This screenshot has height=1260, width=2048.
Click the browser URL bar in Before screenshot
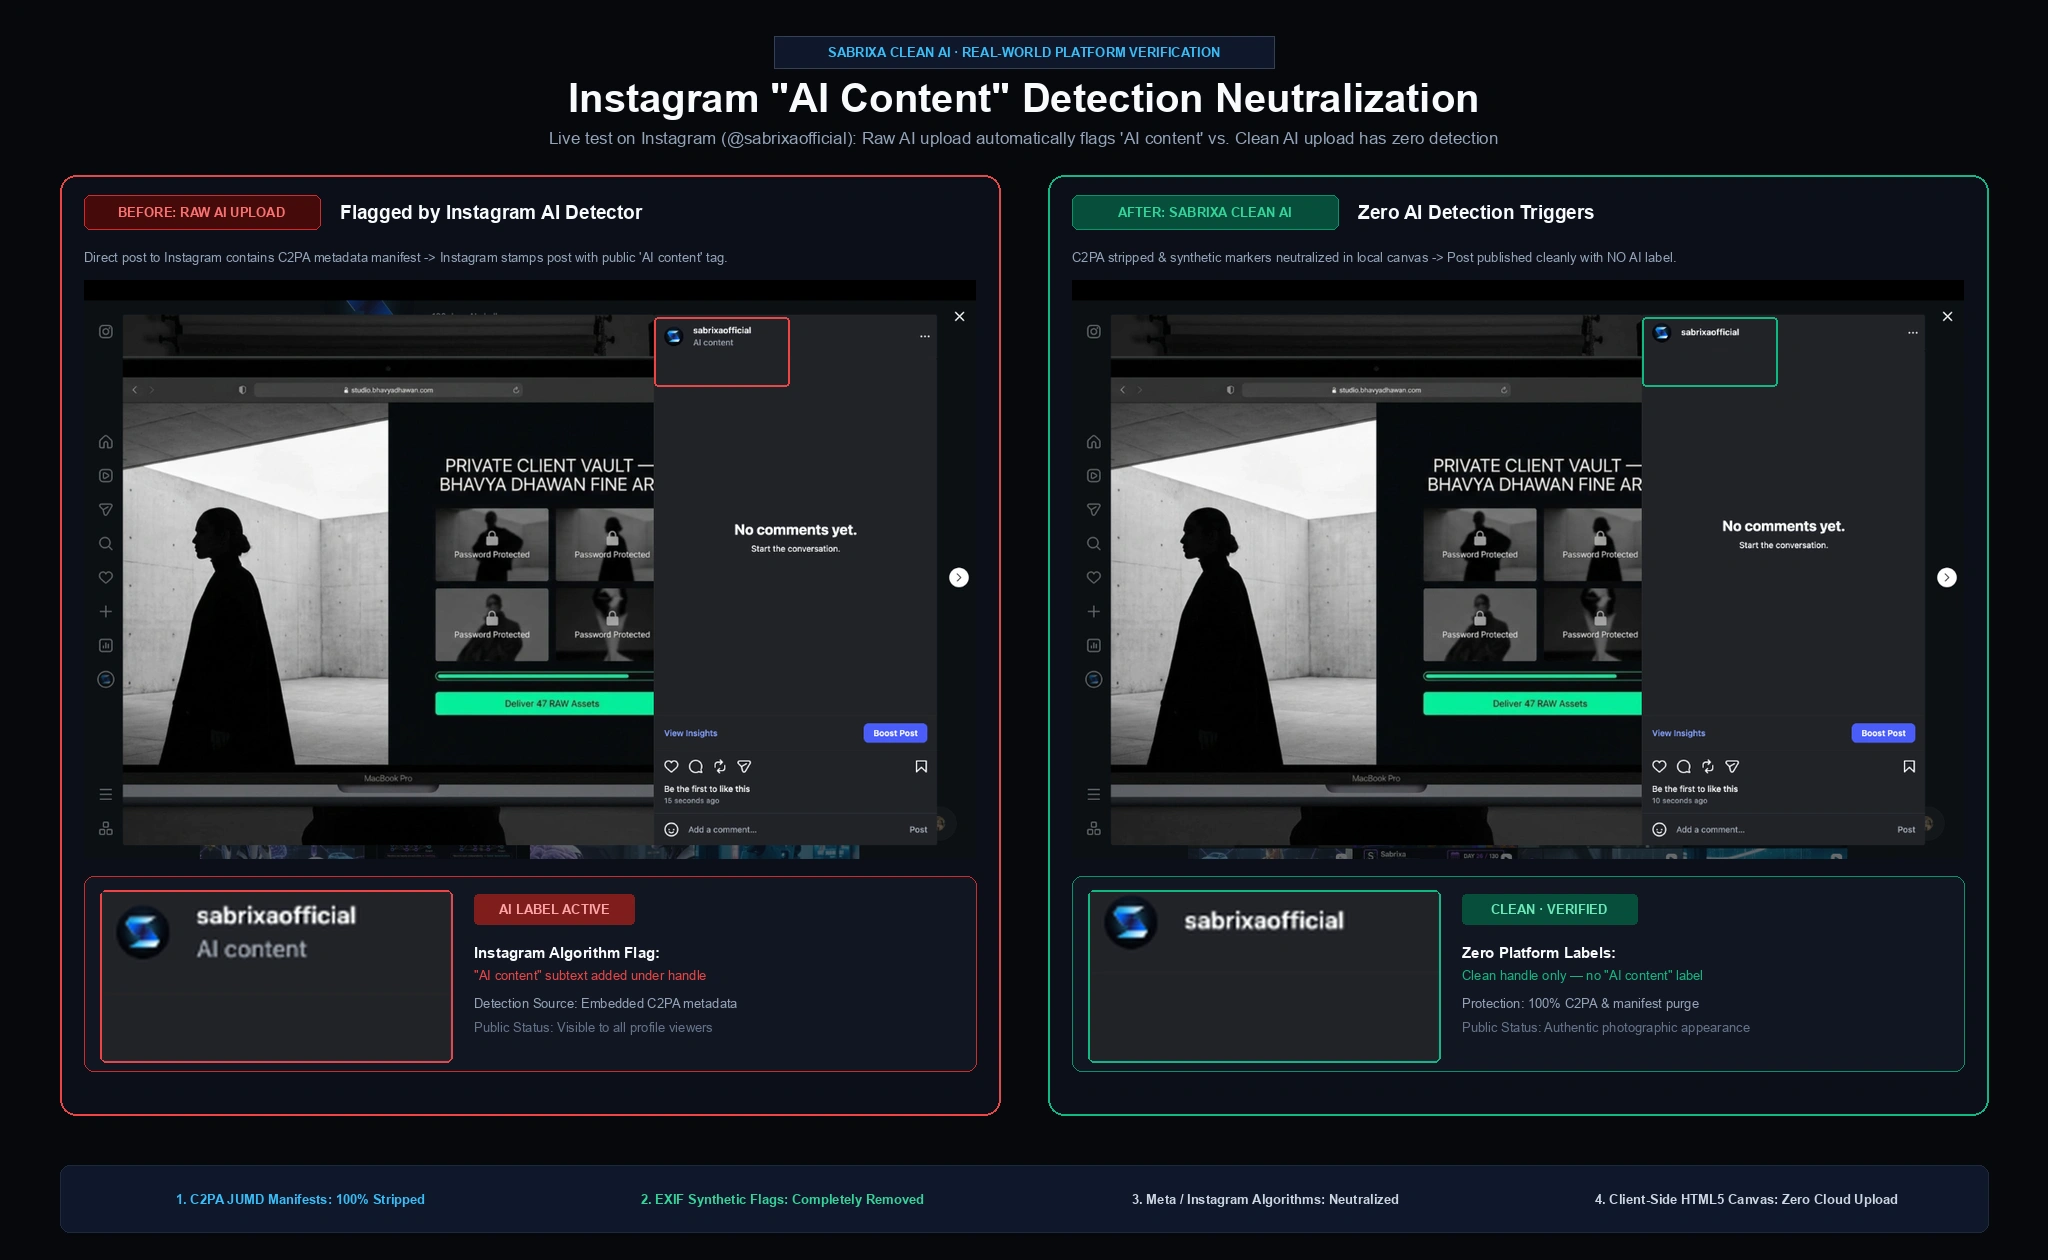point(389,391)
